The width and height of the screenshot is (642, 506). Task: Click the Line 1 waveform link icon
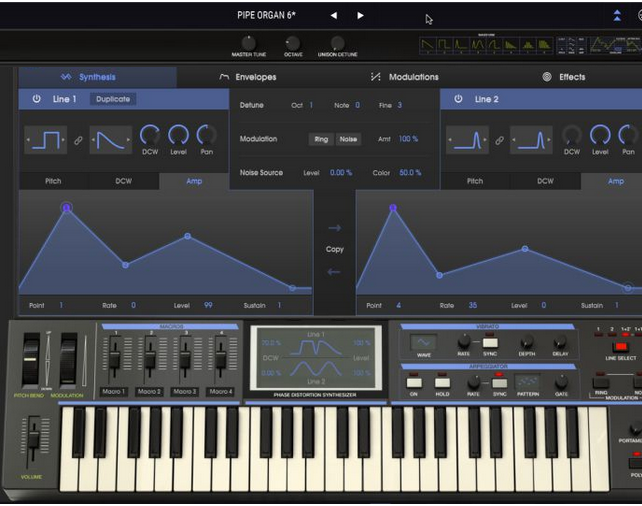(78, 140)
